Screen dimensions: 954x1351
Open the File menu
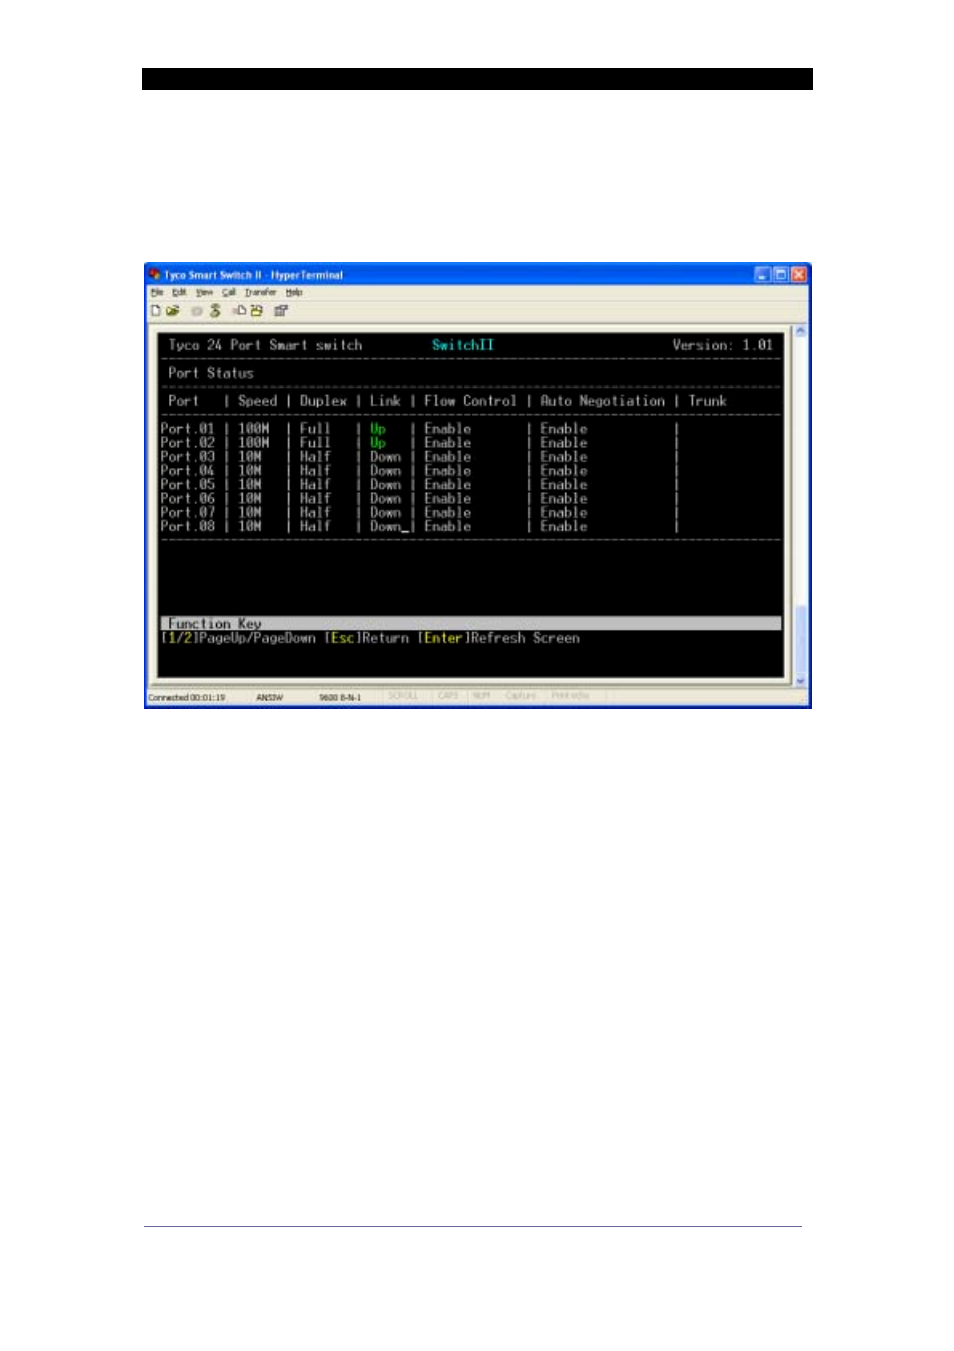[157, 293]
